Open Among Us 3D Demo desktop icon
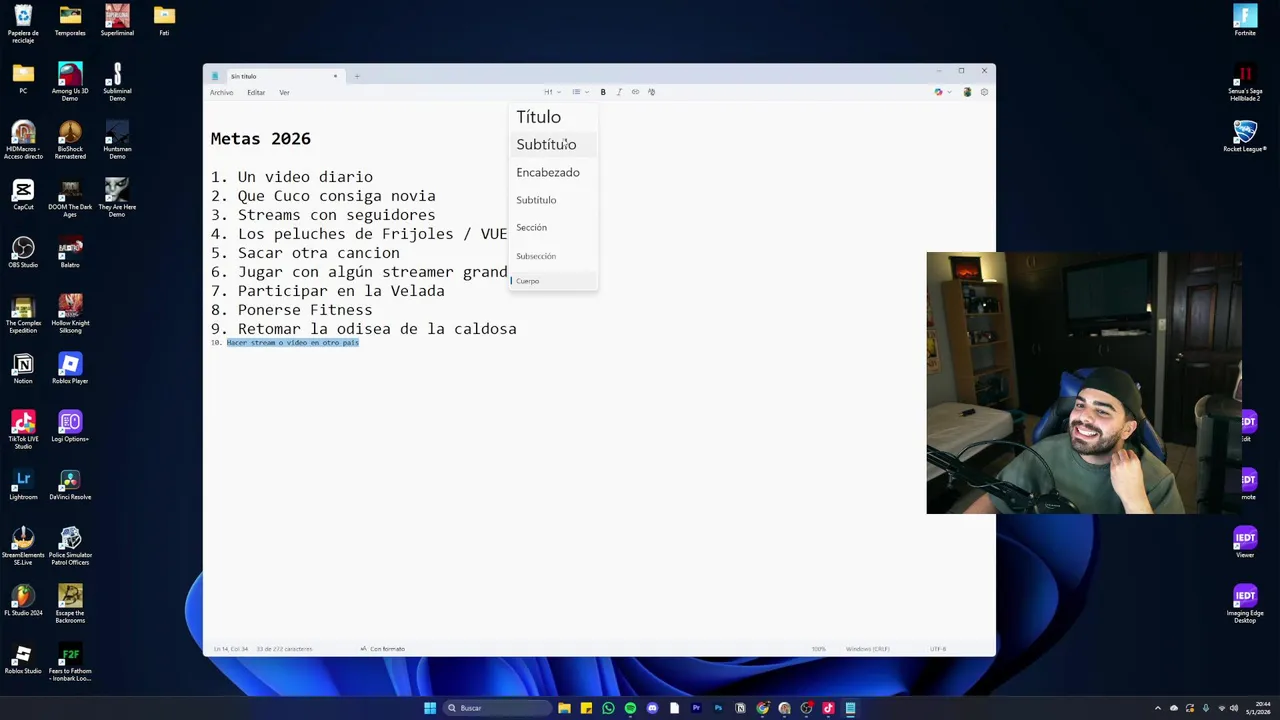 (70, 82)
